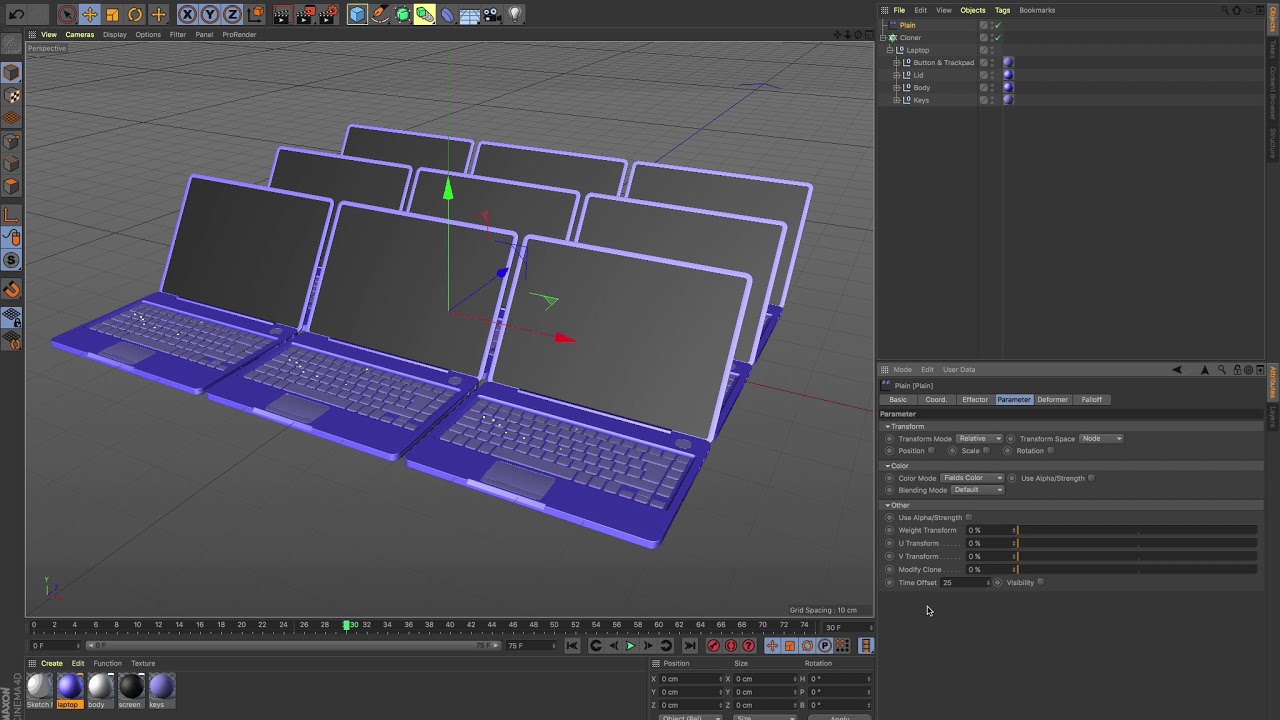Viewport: 1280px width, 720px height.
Task: Open viewport Display menu
Action: 114,34
